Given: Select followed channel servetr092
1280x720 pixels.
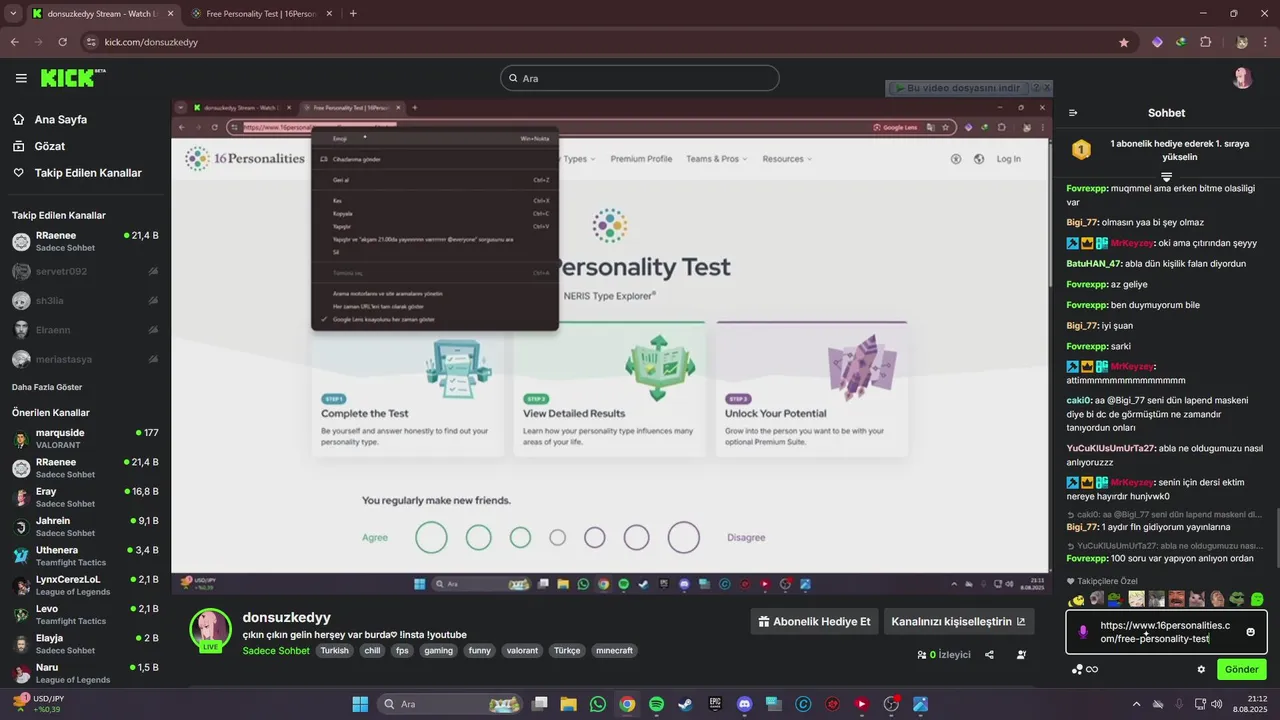Looking at the screenshot, I should pos(85,271).
